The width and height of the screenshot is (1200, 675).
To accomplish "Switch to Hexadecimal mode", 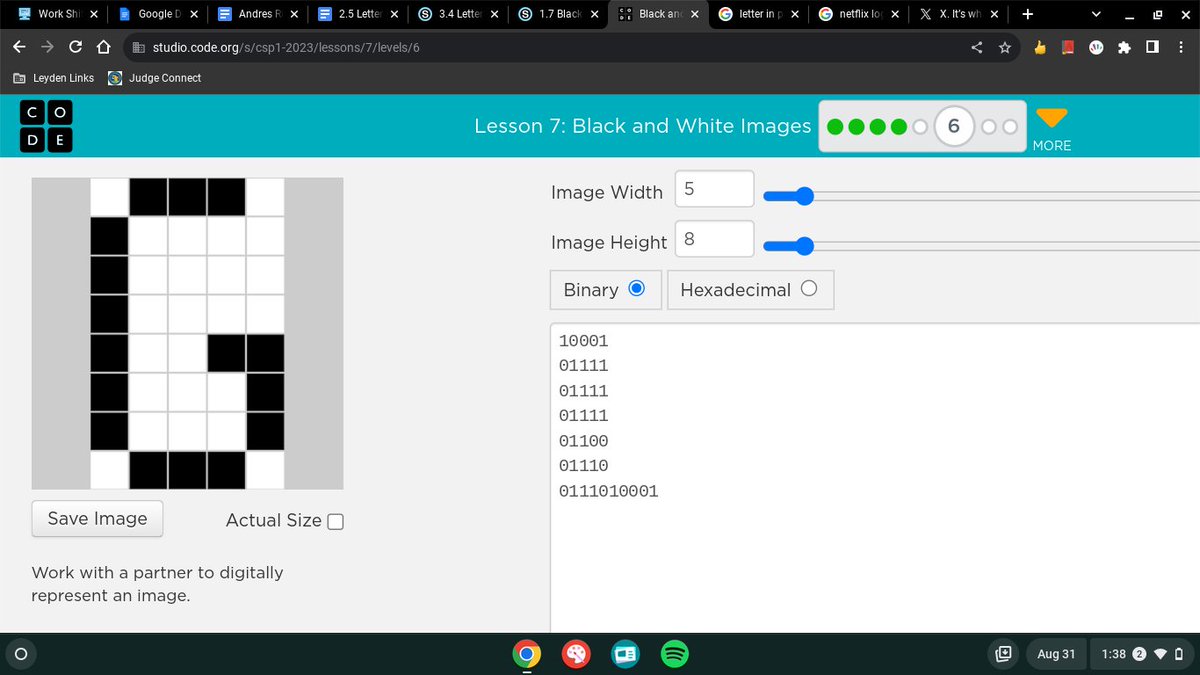I will pos(812,287).
